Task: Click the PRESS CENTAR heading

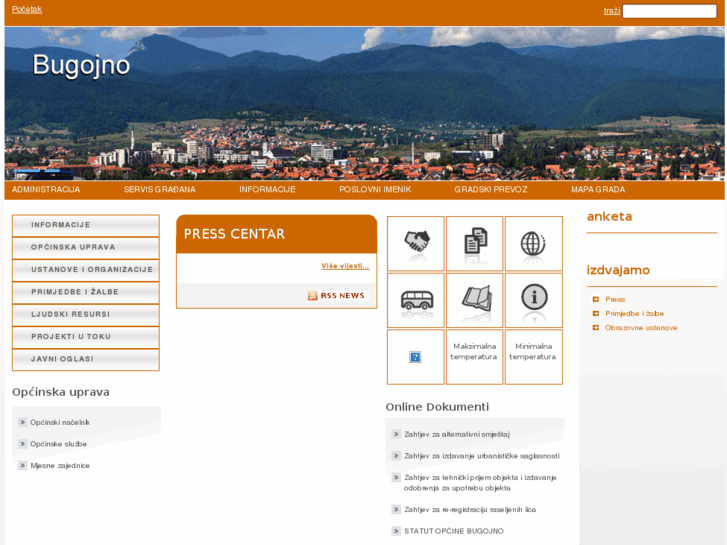Action: [234, 234]
